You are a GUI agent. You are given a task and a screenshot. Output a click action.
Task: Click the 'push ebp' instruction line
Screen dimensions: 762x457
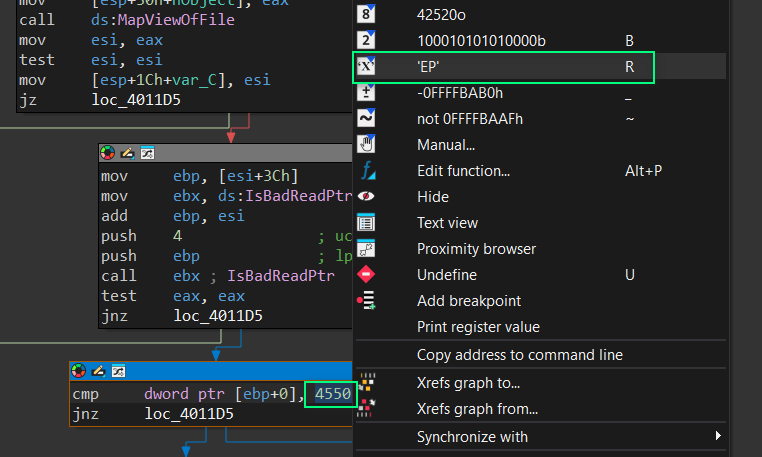point(150,256)
